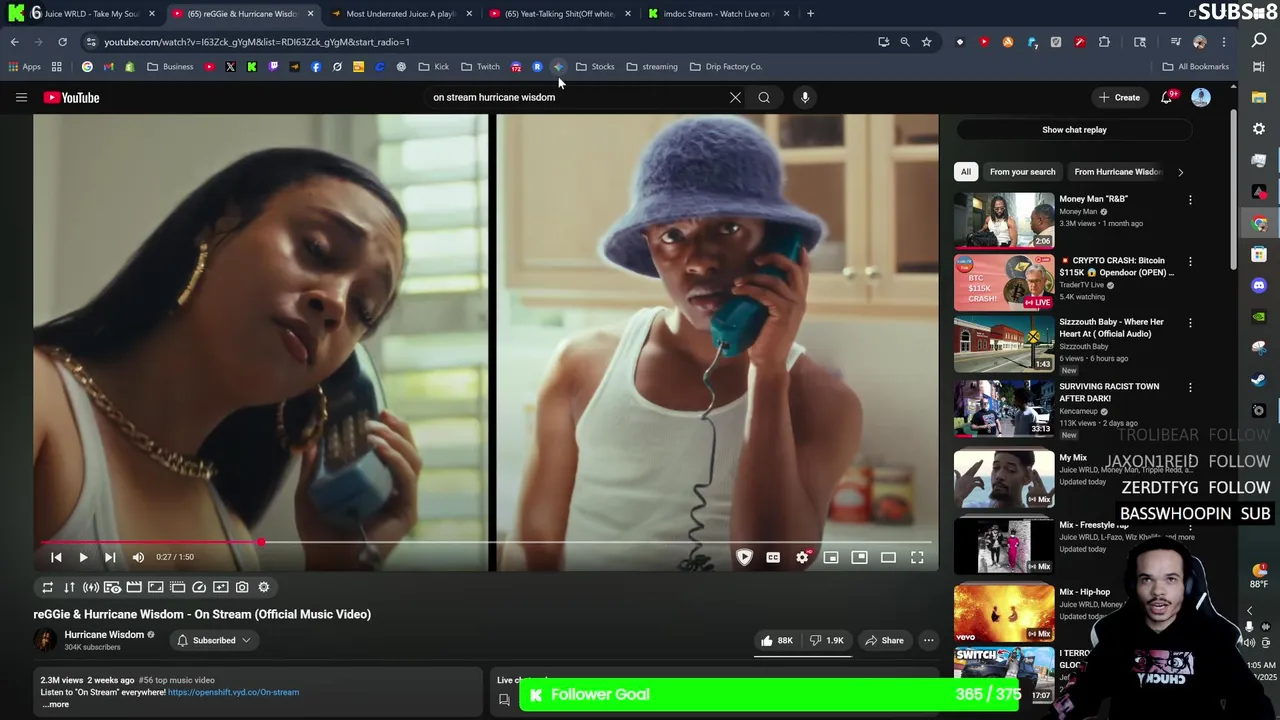Image resolution: width=1280 pixels, height=720 pixels.
Task: Bookmark this page with the star
Action: [926, 42]
